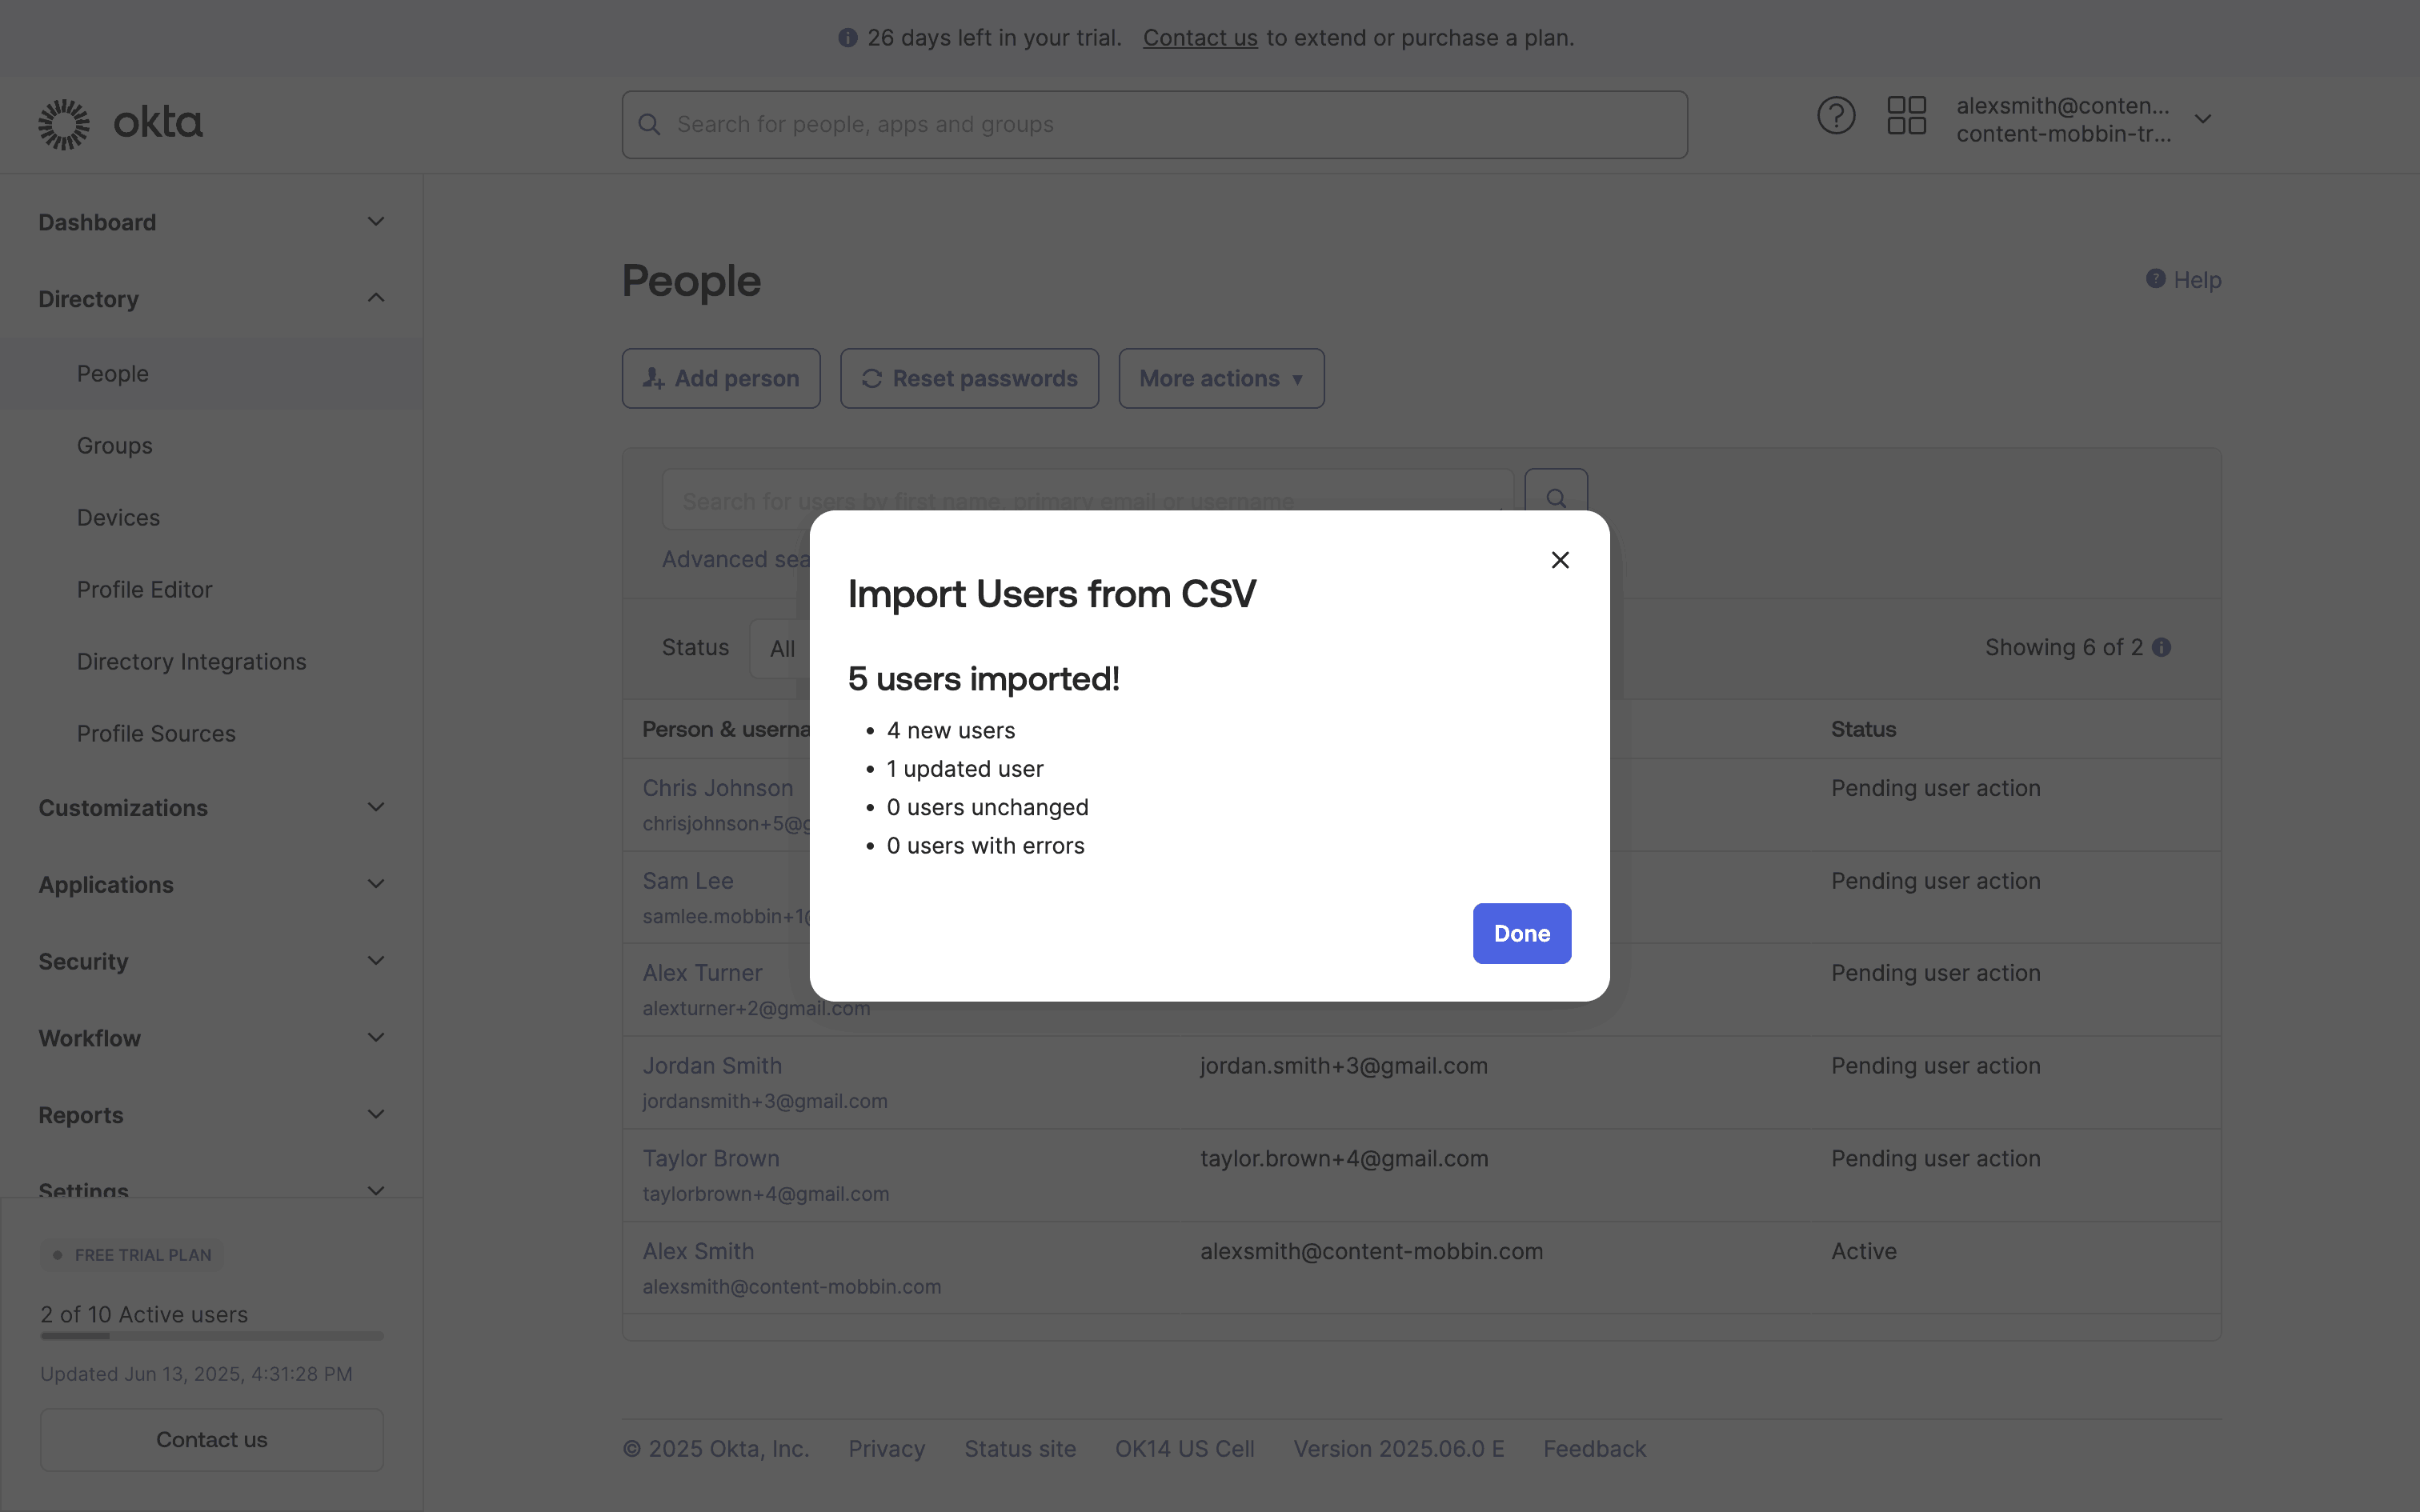Click the info icon beside Showing count
The width and height of the screenshot is (2420, 1512).
(x=2162, y=648)
